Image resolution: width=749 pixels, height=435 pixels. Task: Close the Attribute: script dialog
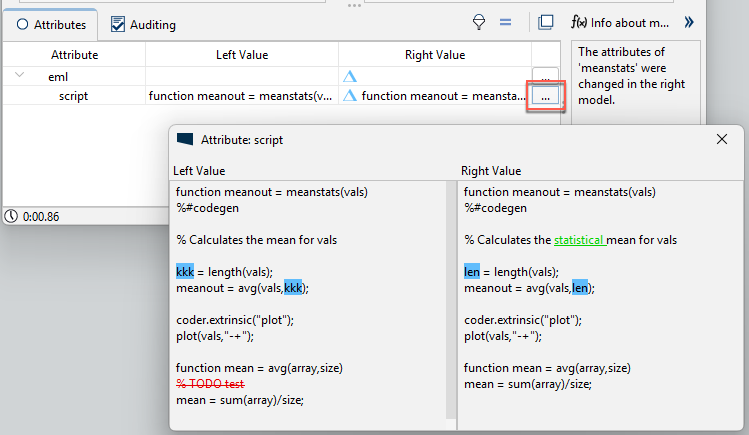722,139
